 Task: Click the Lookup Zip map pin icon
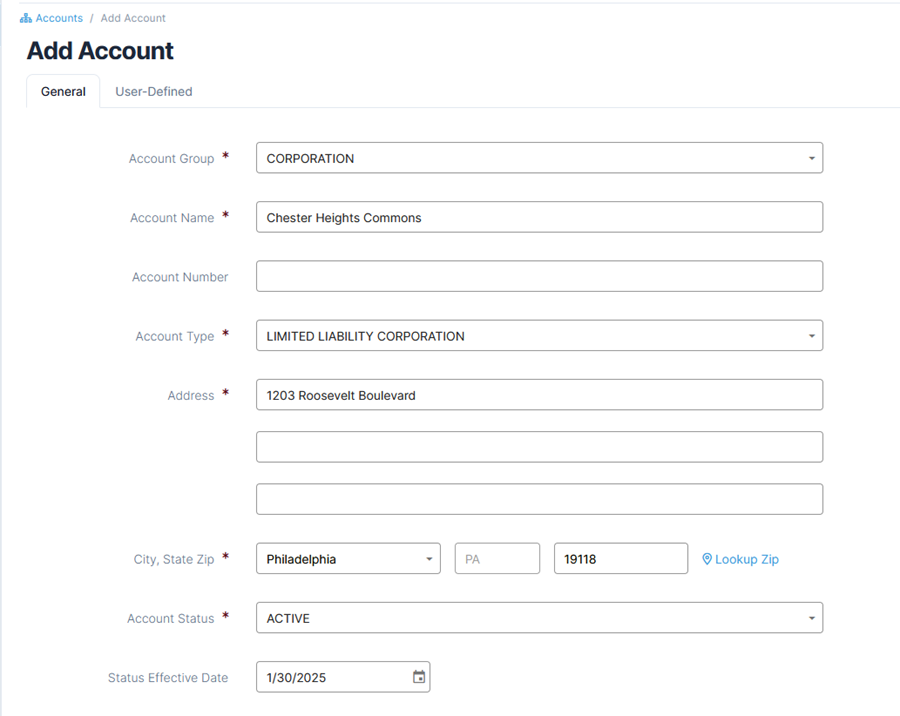point(707,559)
